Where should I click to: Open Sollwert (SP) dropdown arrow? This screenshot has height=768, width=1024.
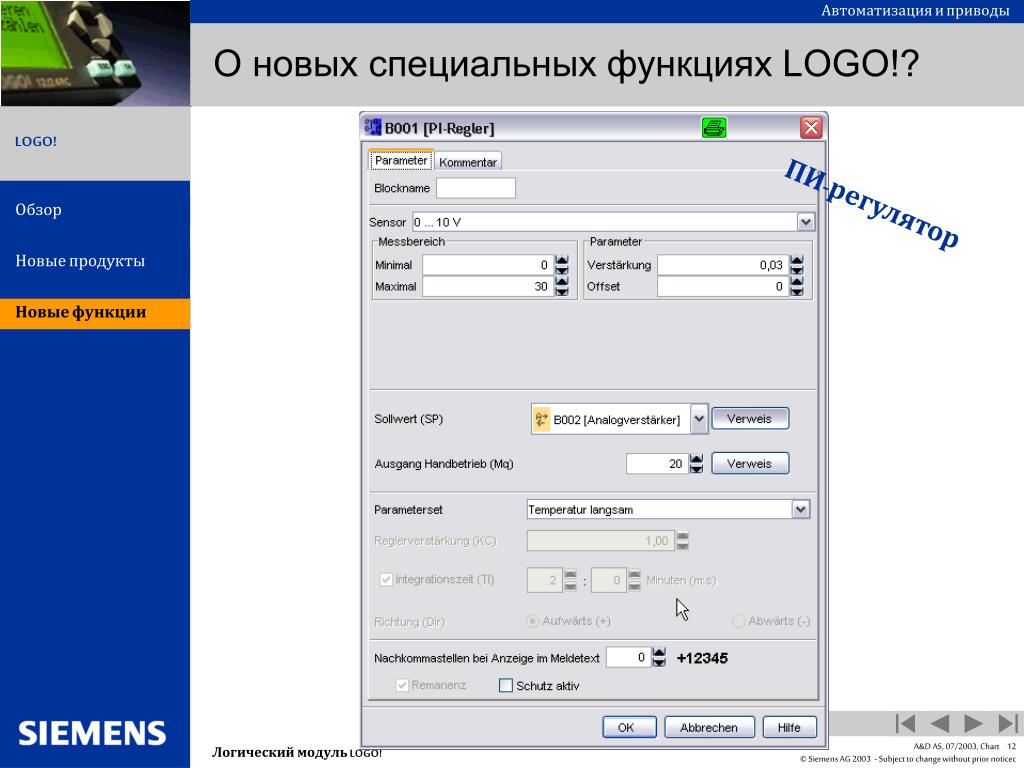point(699,419)
